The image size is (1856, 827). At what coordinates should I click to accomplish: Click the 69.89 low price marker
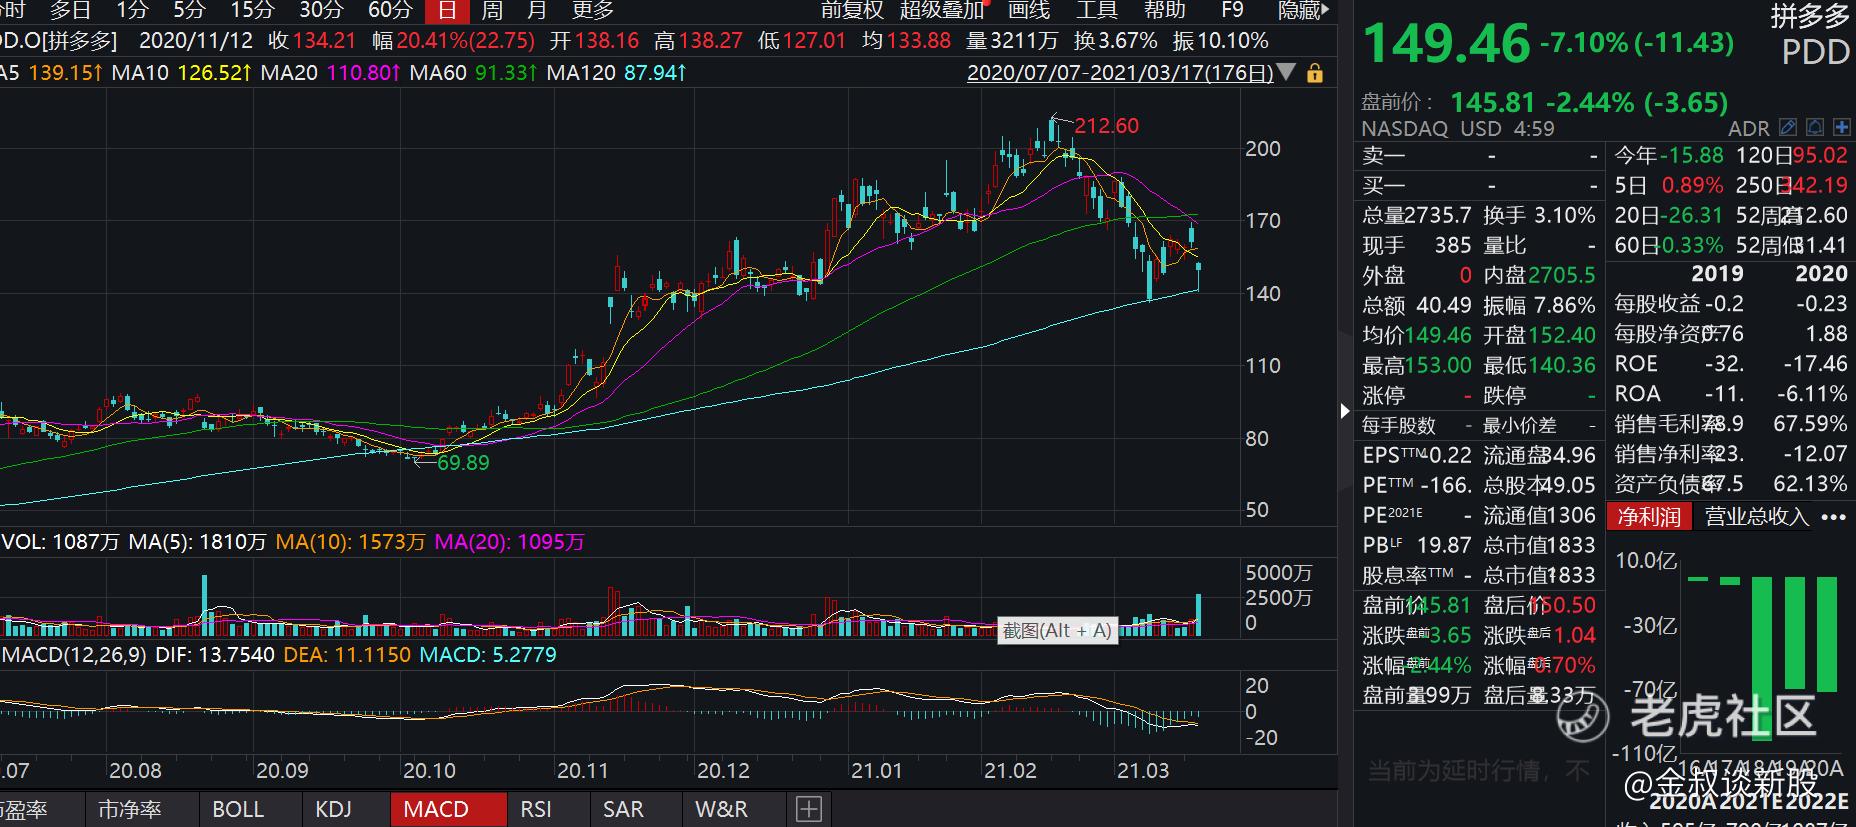pos(463,463)
